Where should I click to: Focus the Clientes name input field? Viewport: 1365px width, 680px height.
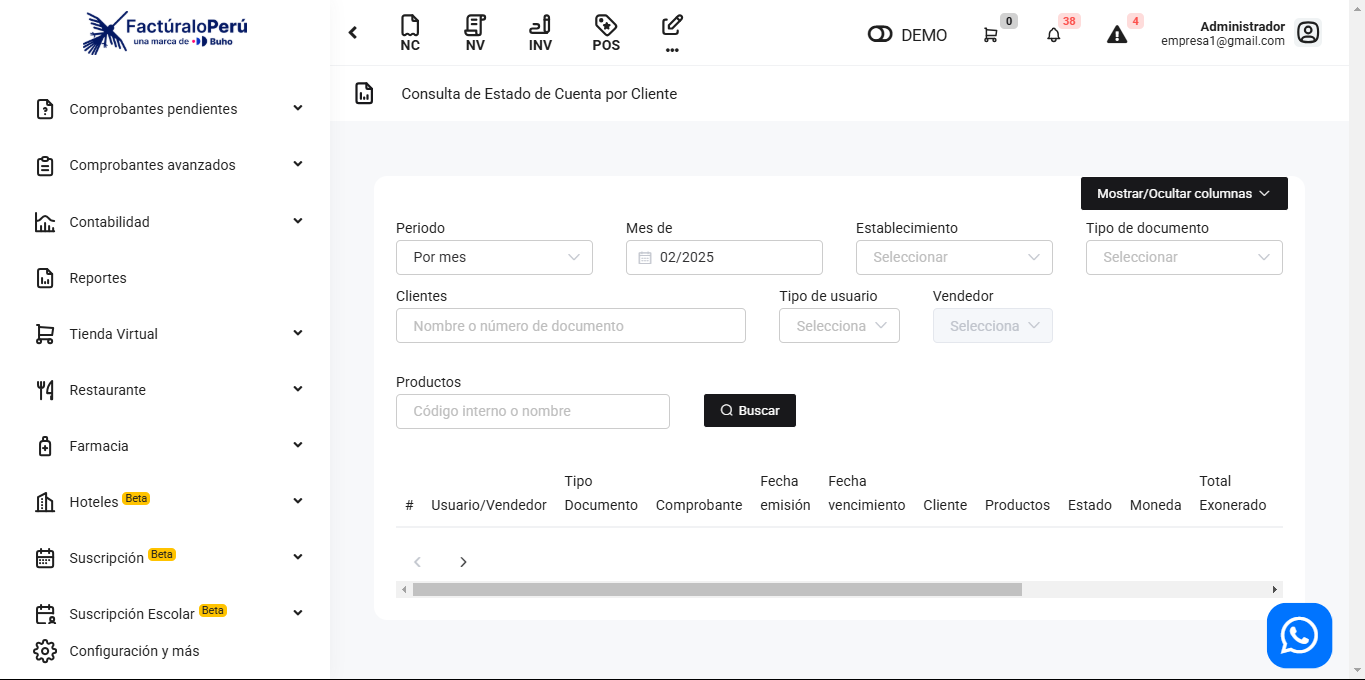(571, 326)
